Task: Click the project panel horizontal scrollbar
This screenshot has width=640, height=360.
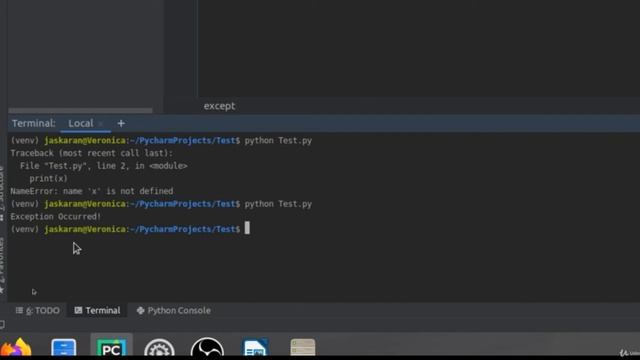Action: (x=80, y=110)
